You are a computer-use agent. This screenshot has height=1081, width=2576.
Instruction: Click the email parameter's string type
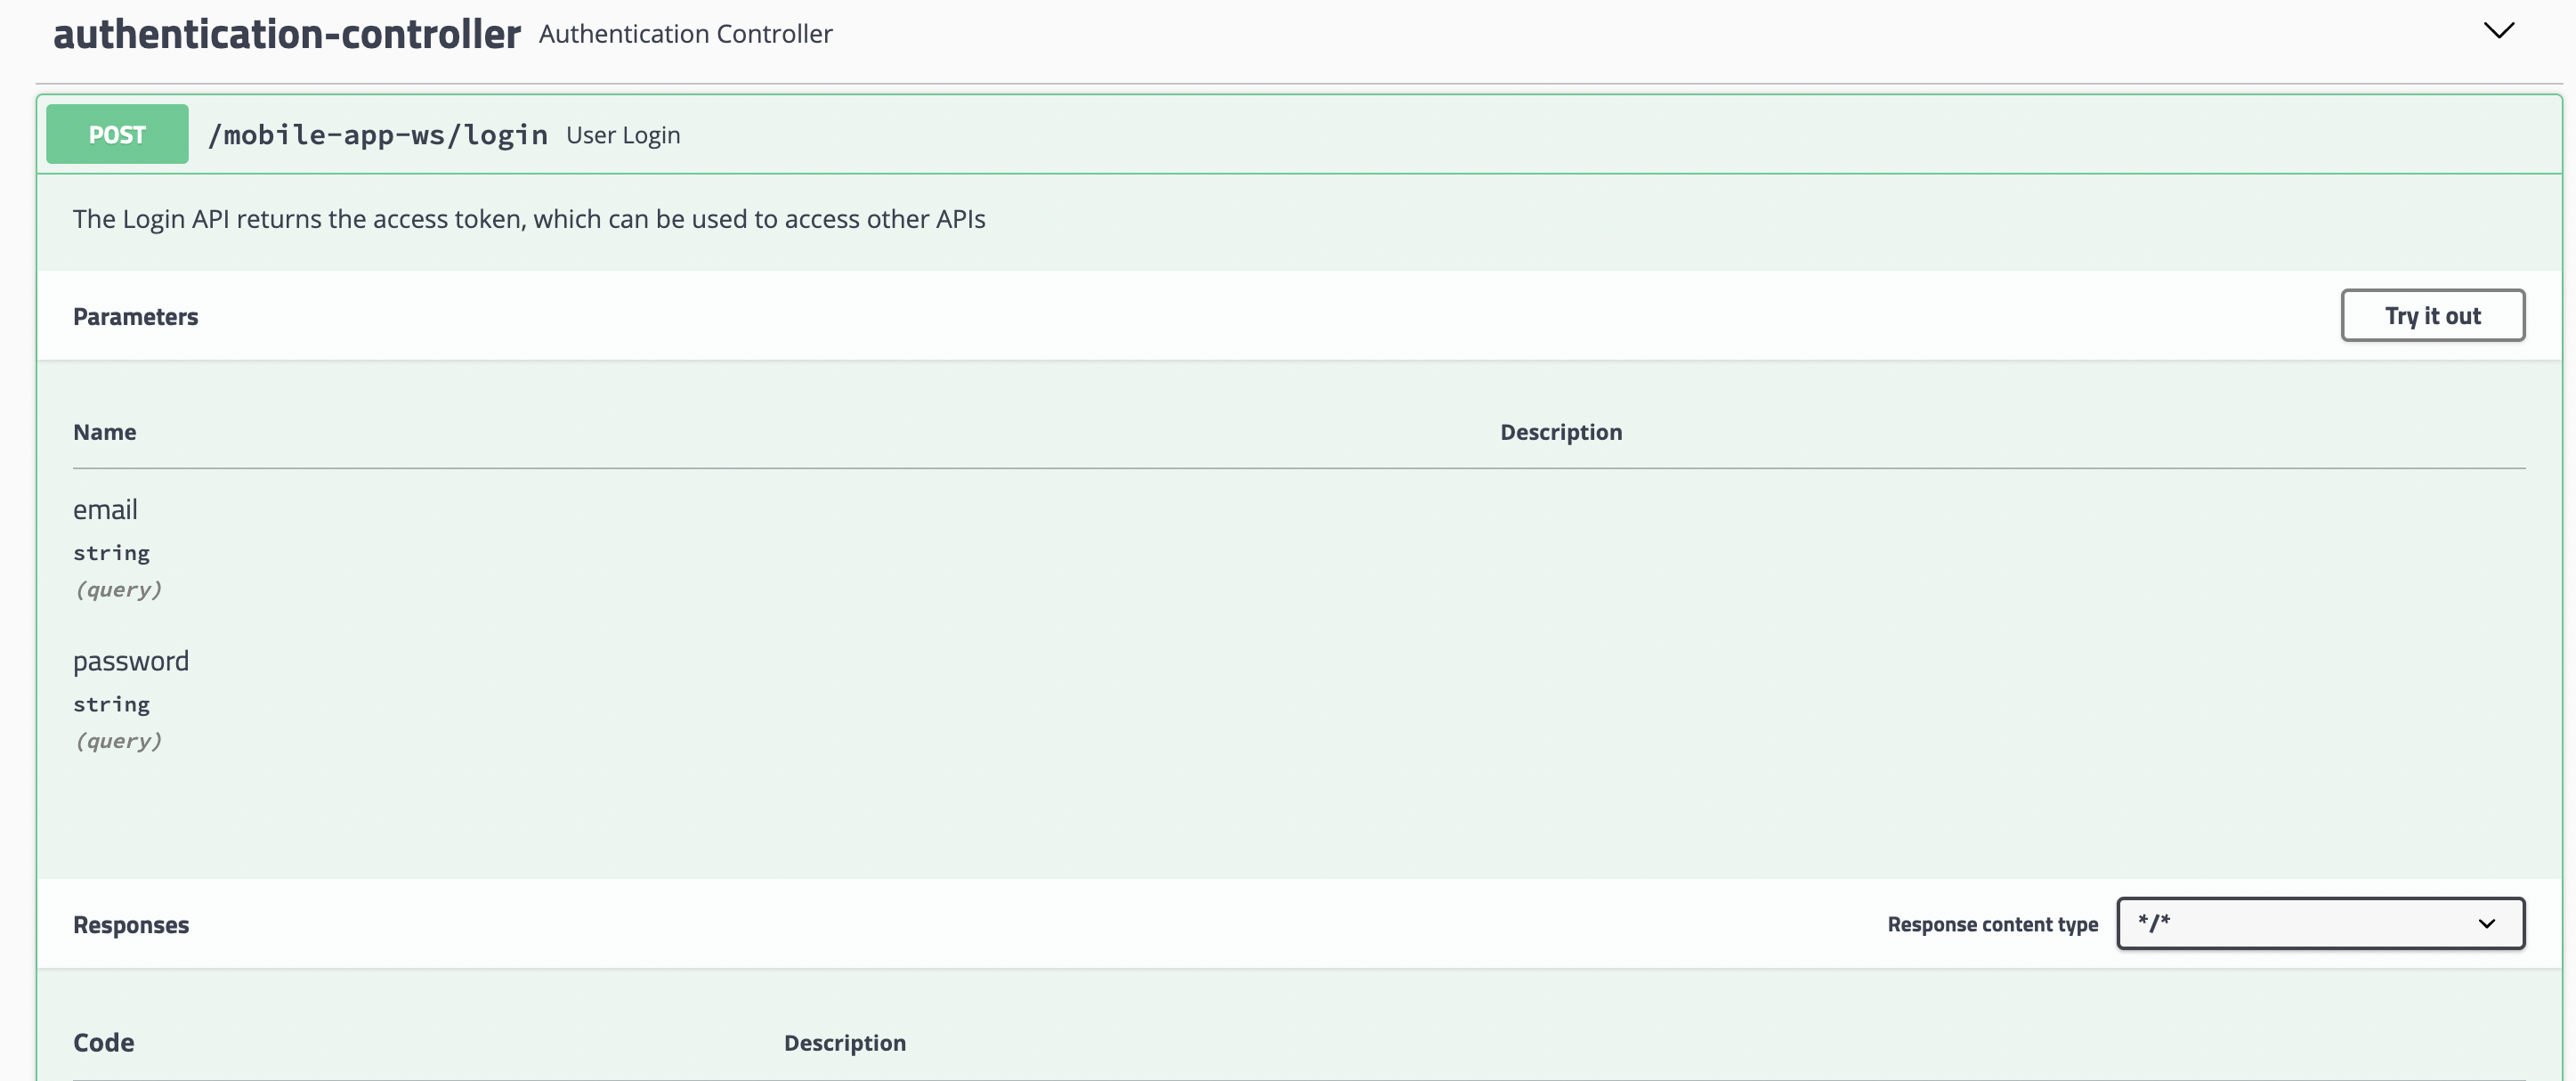click(x=111, y=553)
